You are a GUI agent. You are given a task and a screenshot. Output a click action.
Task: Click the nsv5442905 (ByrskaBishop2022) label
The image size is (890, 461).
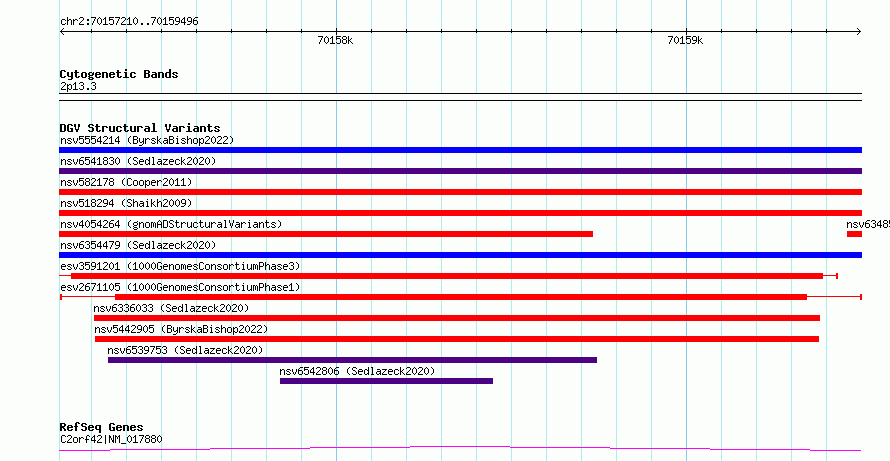181,329
